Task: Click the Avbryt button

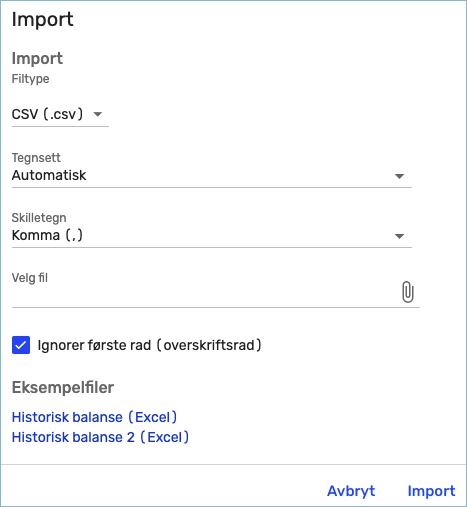Action: 351,491
